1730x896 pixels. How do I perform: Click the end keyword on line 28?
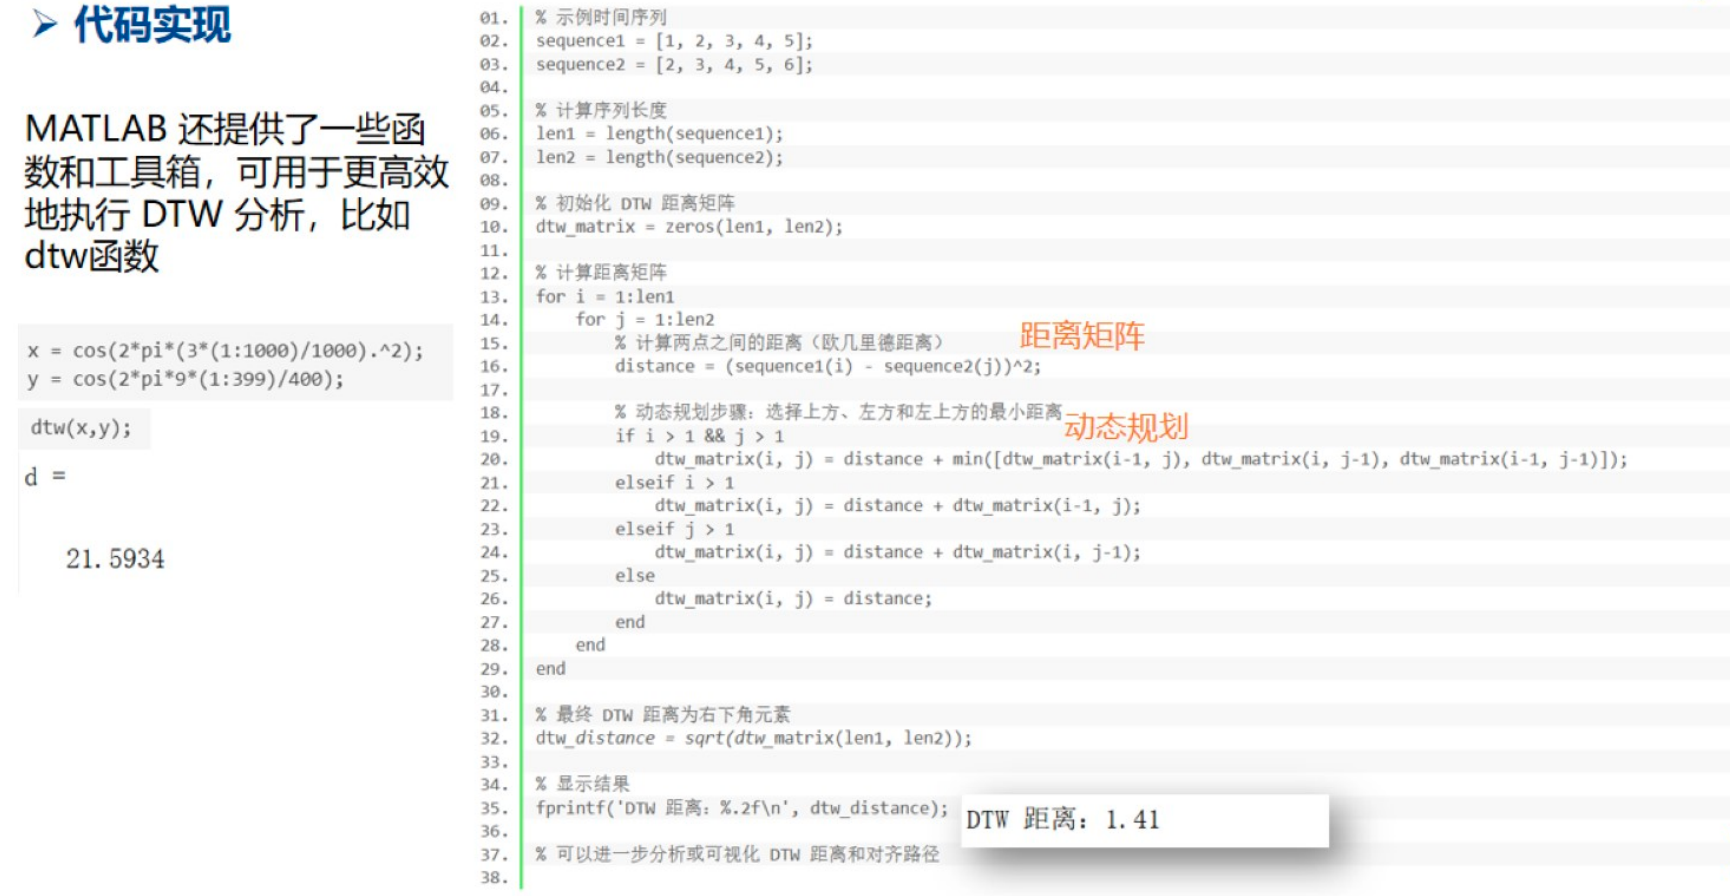tap(590, 645)
